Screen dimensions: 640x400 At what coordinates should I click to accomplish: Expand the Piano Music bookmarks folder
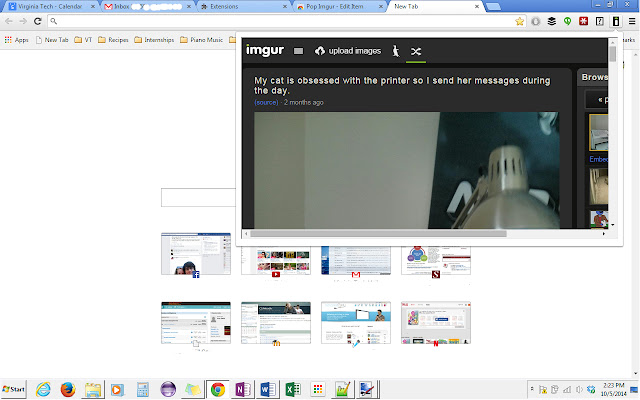tap(201, 40)
